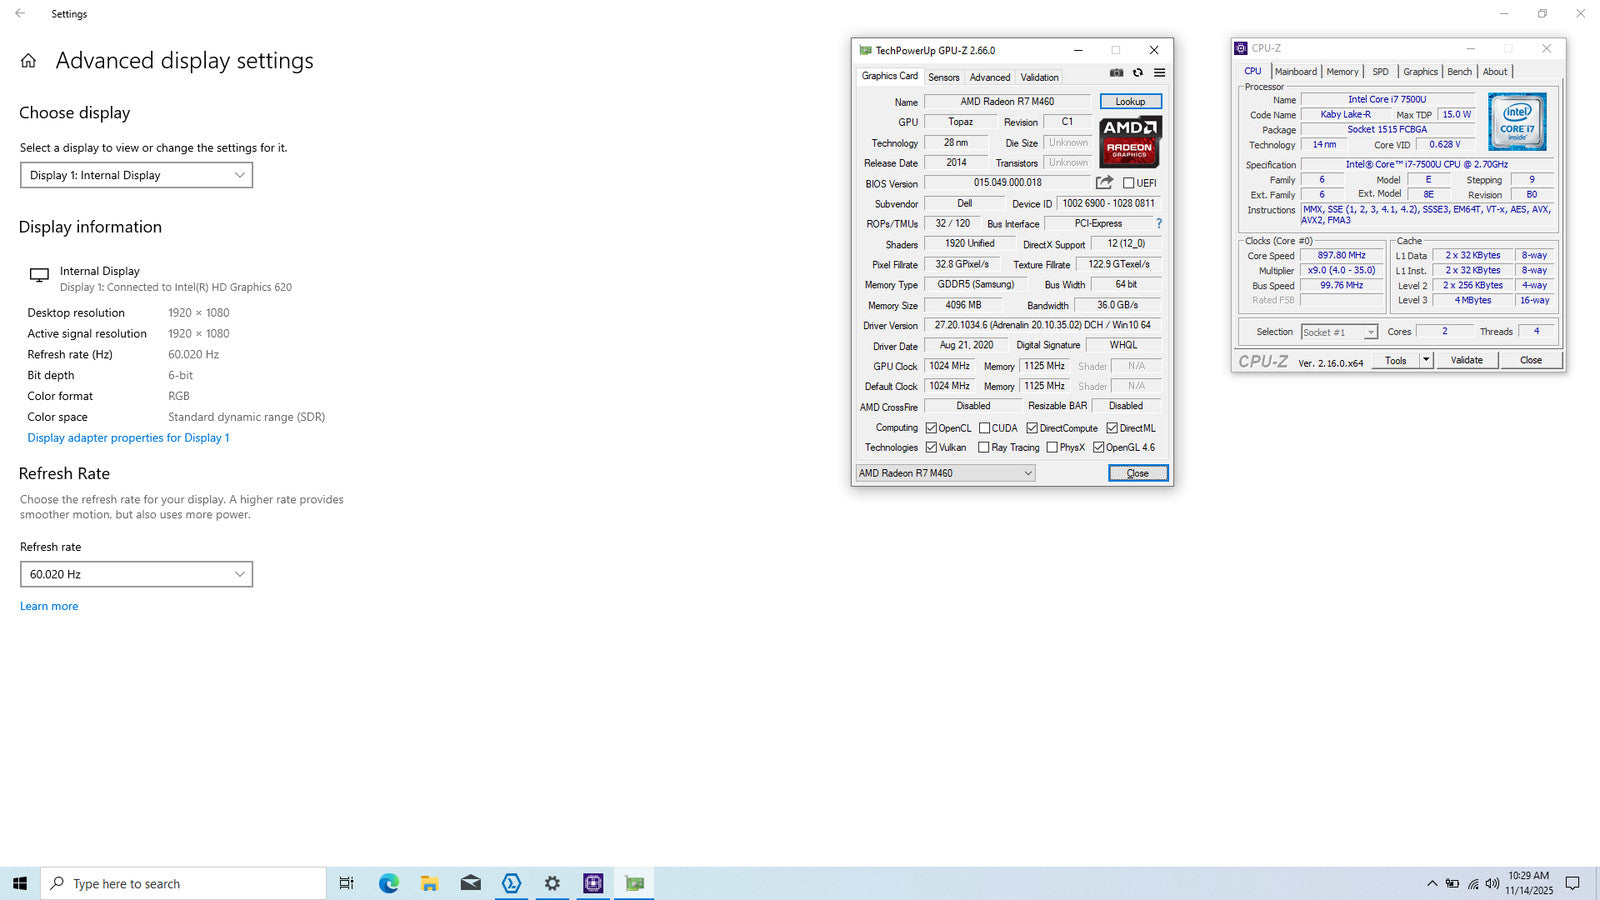Click the Tools button in CPU-Z
The width and height of the screenshot is (1600, 900).
1395,360
